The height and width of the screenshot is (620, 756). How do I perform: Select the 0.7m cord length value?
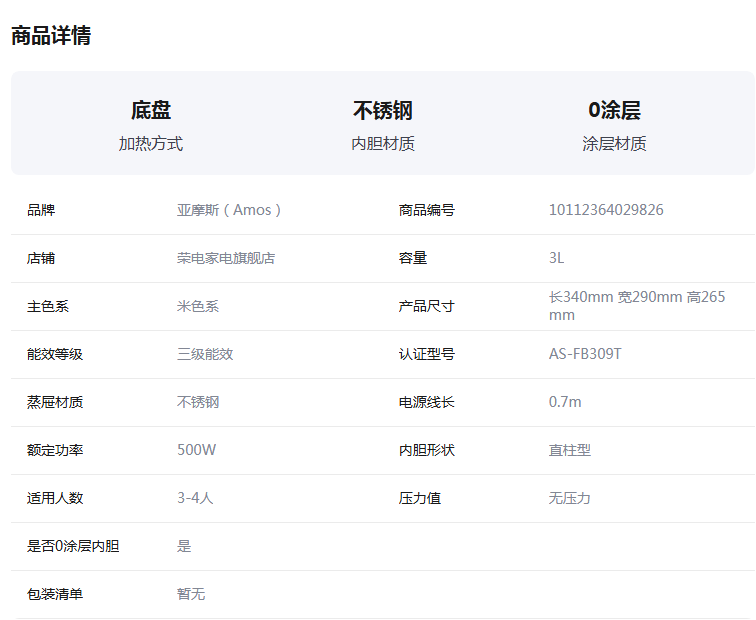coord(565,402)
